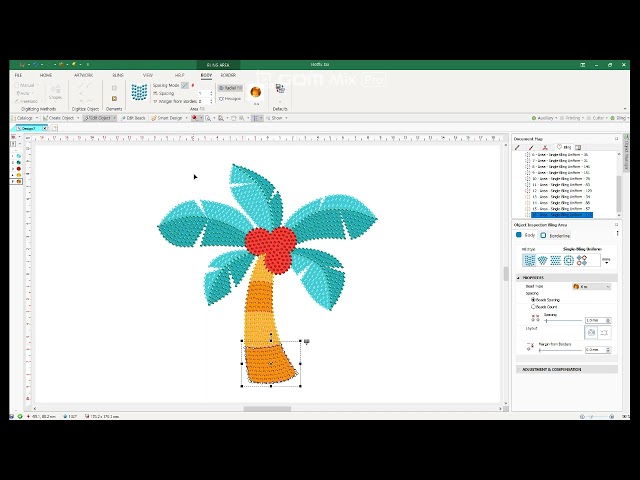Select the second Layout option icon
This screenshot has height=480, width=640.
tap(604, 333)
